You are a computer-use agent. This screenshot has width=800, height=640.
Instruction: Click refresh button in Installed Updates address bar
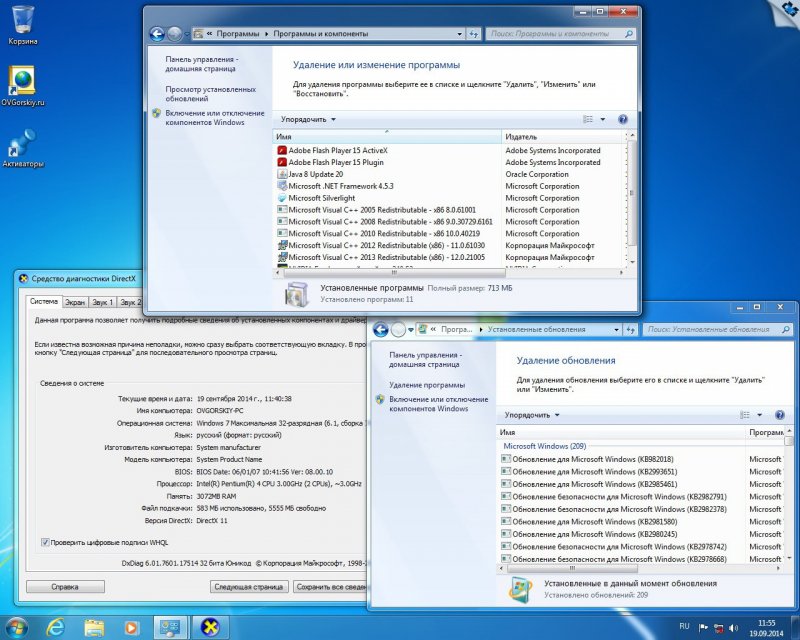click(x=631, y=330)
